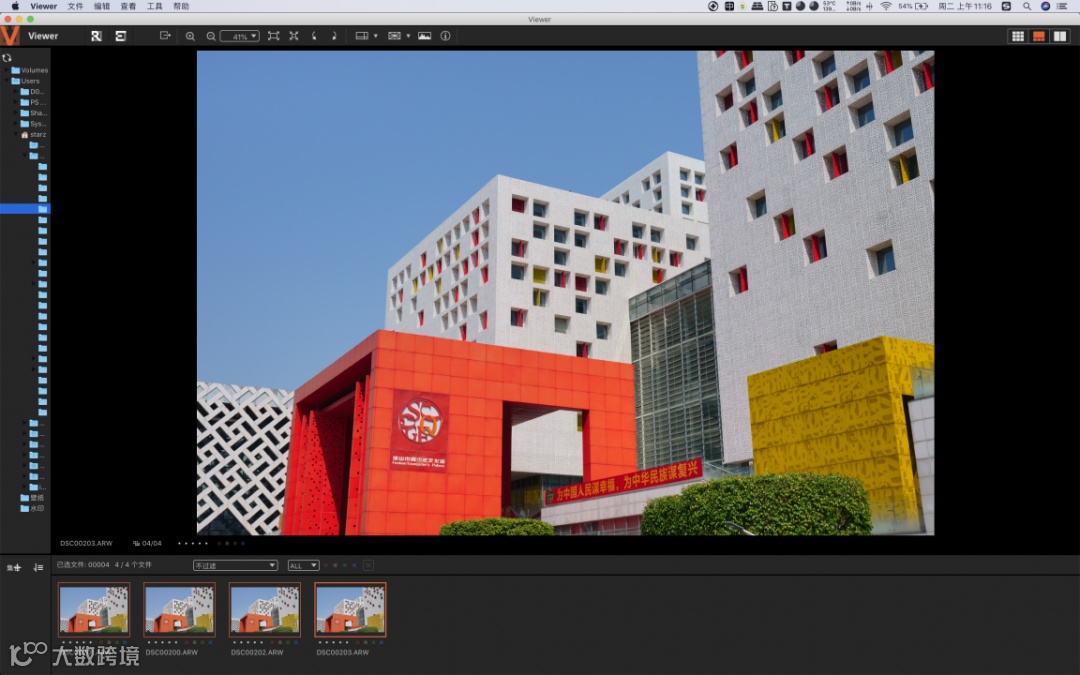Click the Viewer V logo icon
1080x675 pixels.
(10, 36)
